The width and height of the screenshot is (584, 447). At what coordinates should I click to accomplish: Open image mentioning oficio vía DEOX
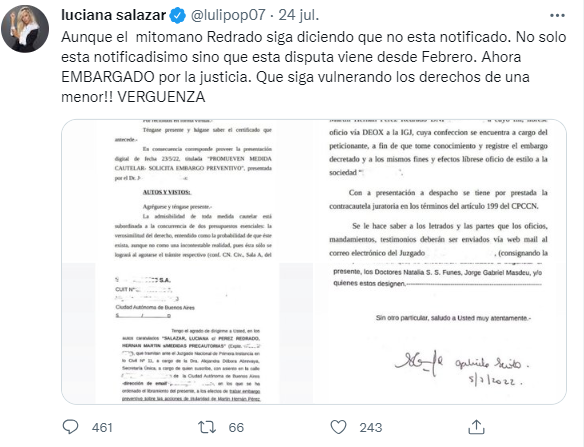tap(440, 191)
